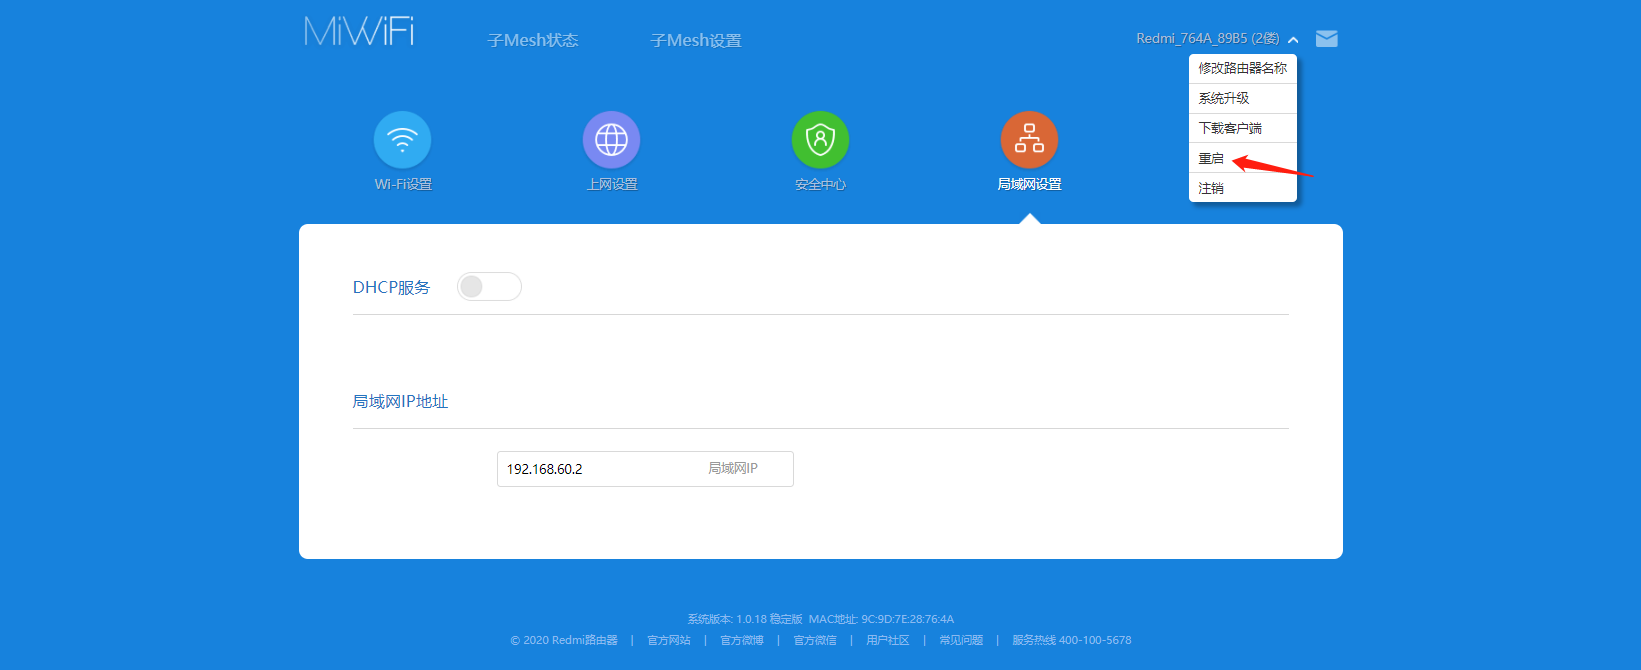Choose 系统升级 from the menu
Image resolution: width=1641 pixels, height=670 pixels.
point(1243,98)
